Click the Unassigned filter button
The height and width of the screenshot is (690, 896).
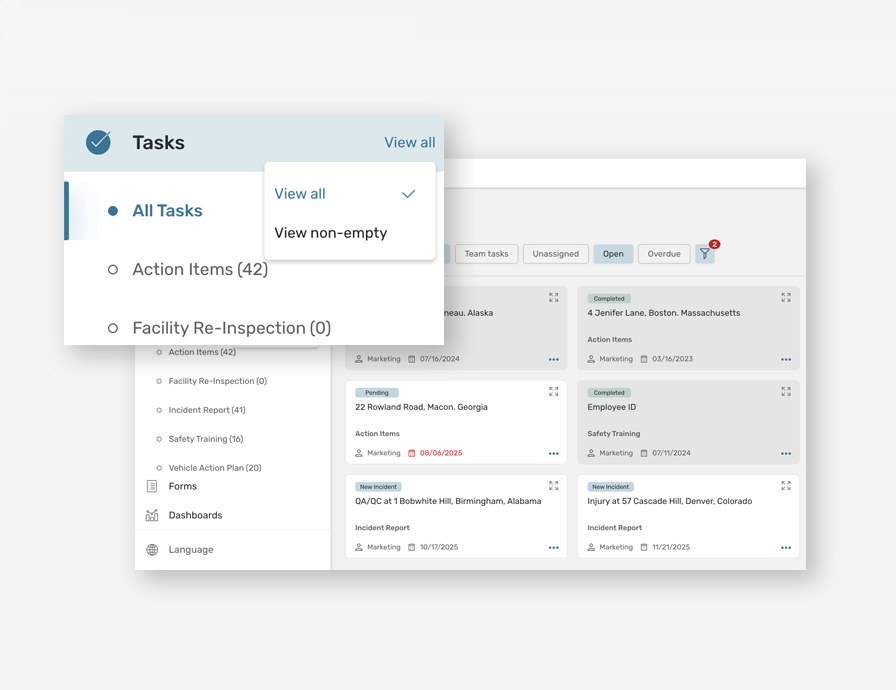555,254
